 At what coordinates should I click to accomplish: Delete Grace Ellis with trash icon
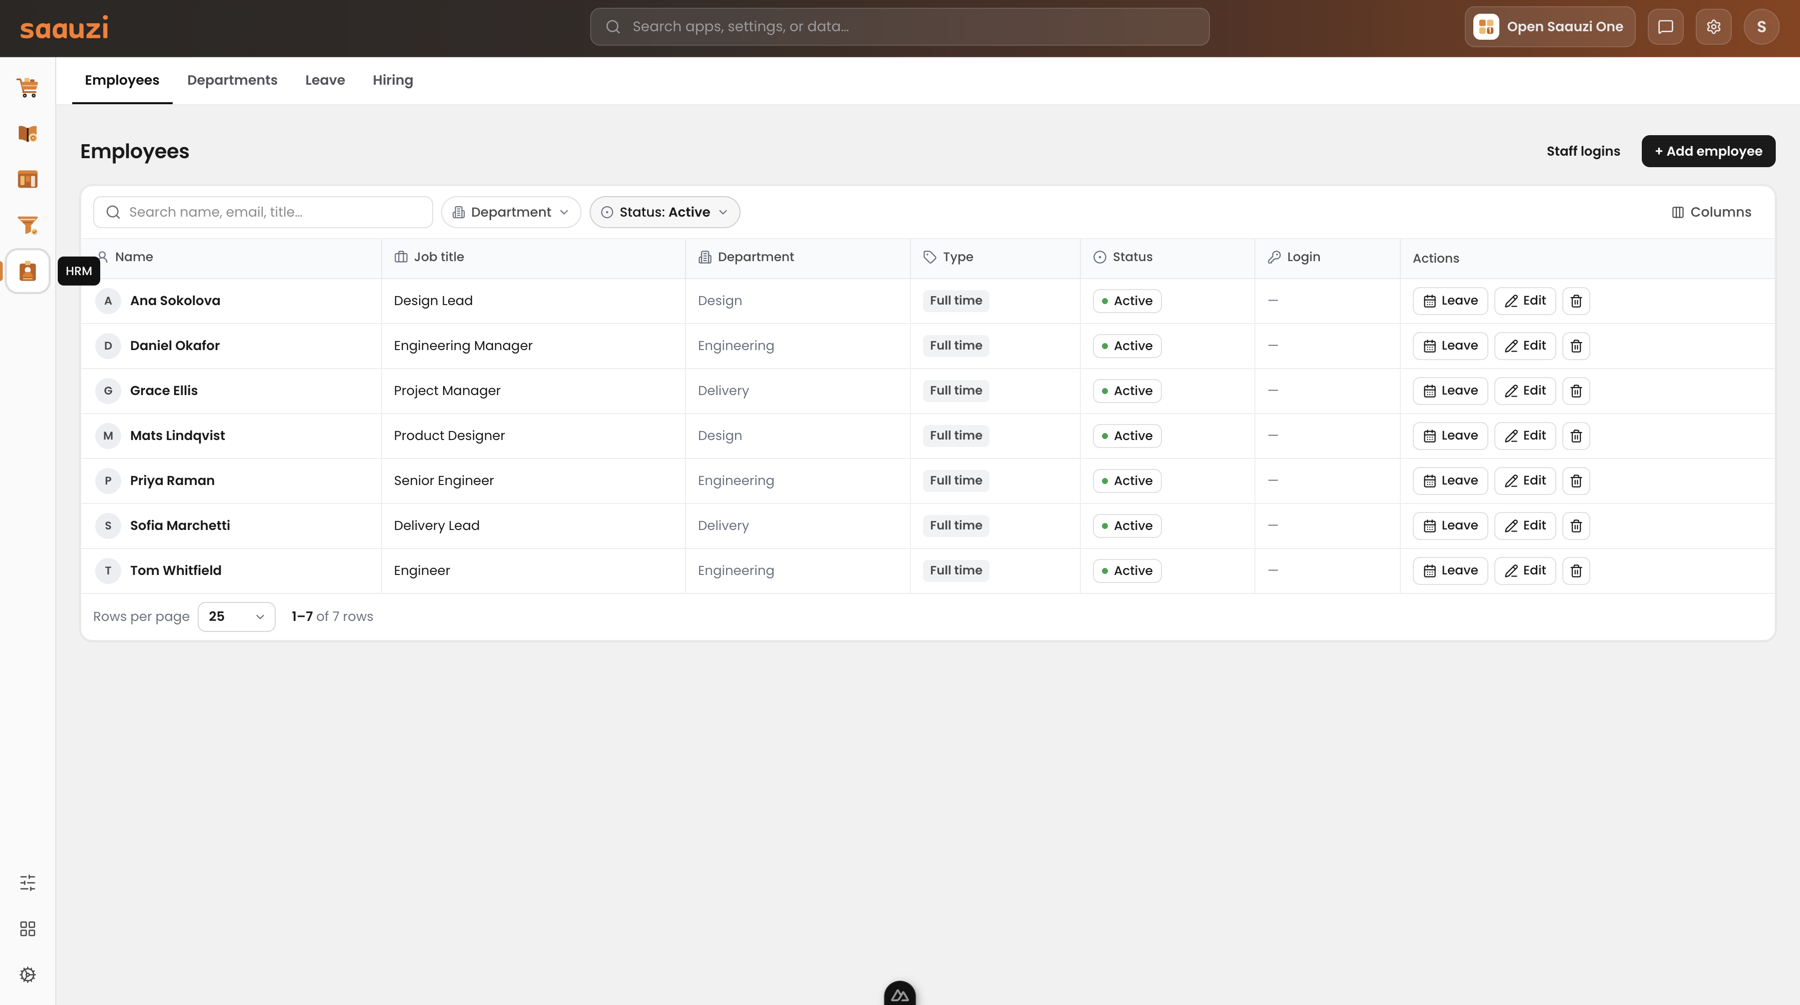1576,391
